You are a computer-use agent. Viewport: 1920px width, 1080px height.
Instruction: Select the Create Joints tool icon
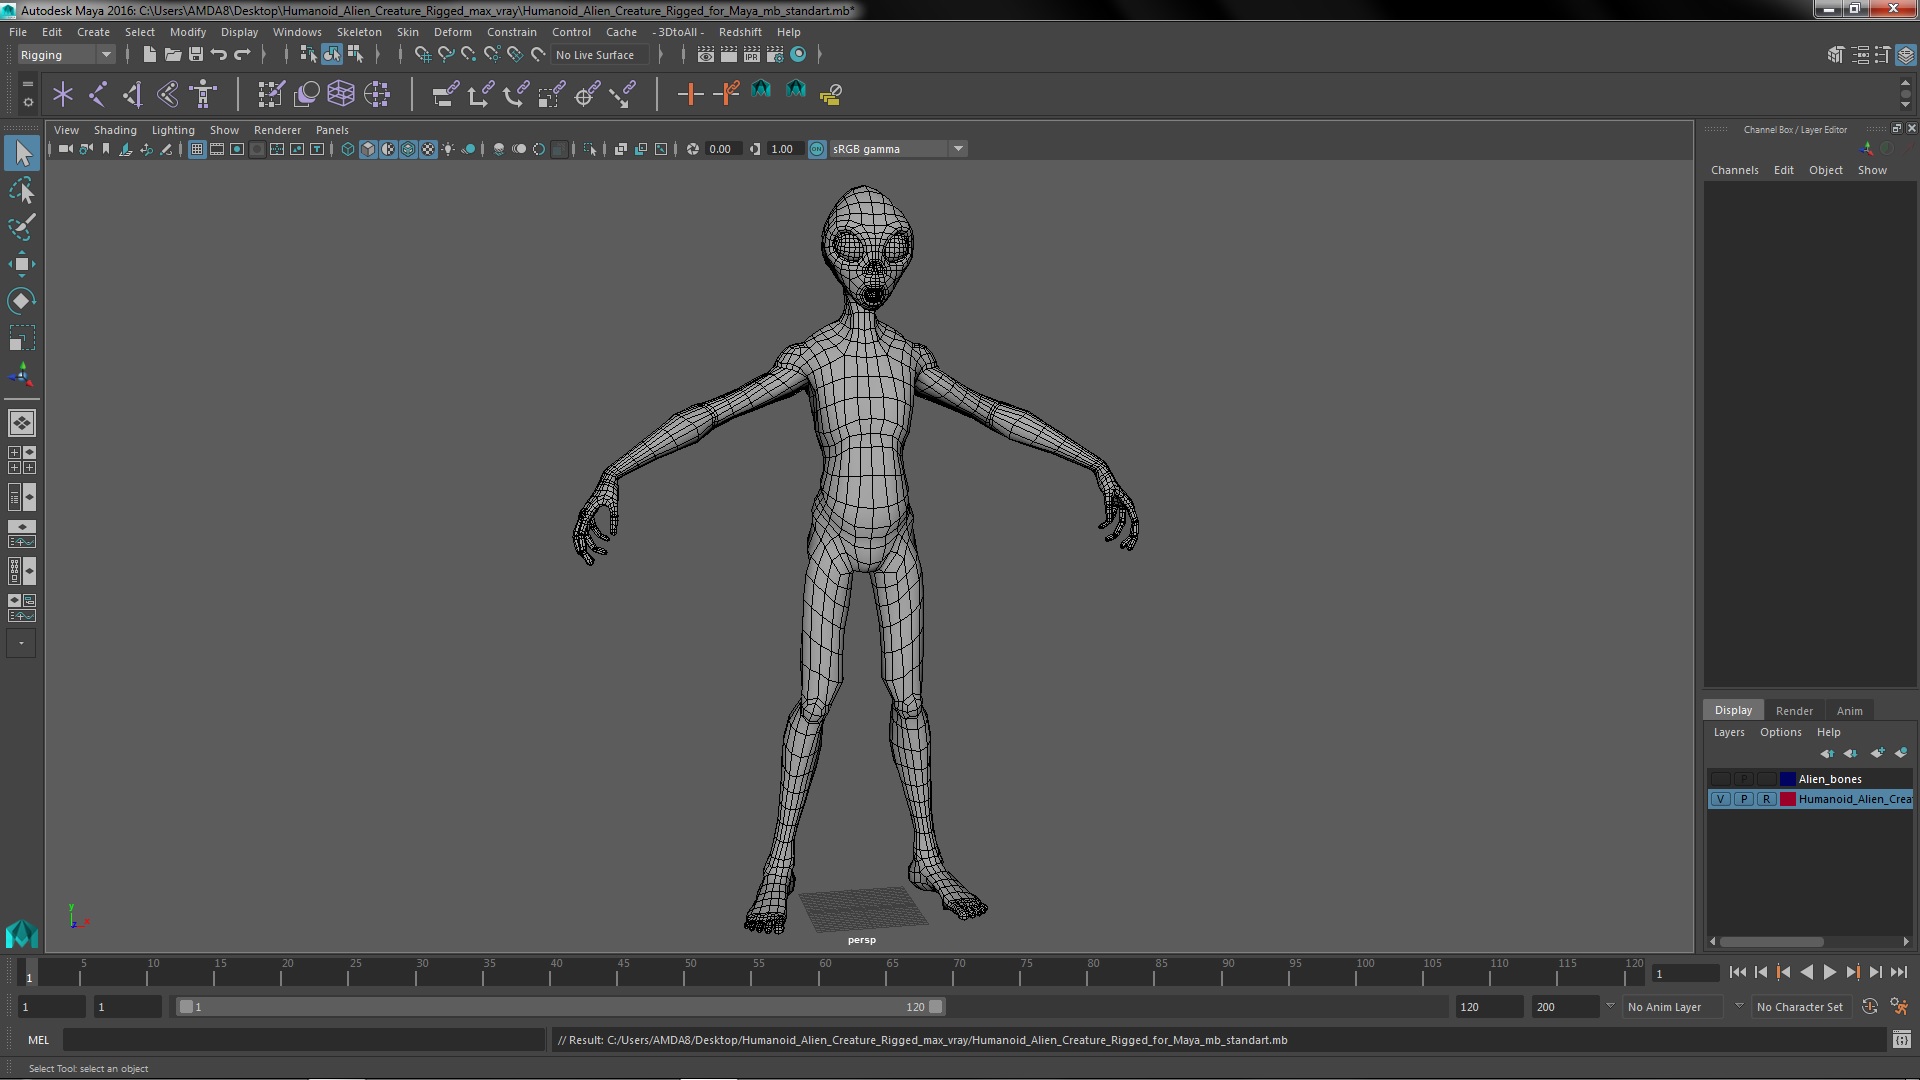point(98,94)
